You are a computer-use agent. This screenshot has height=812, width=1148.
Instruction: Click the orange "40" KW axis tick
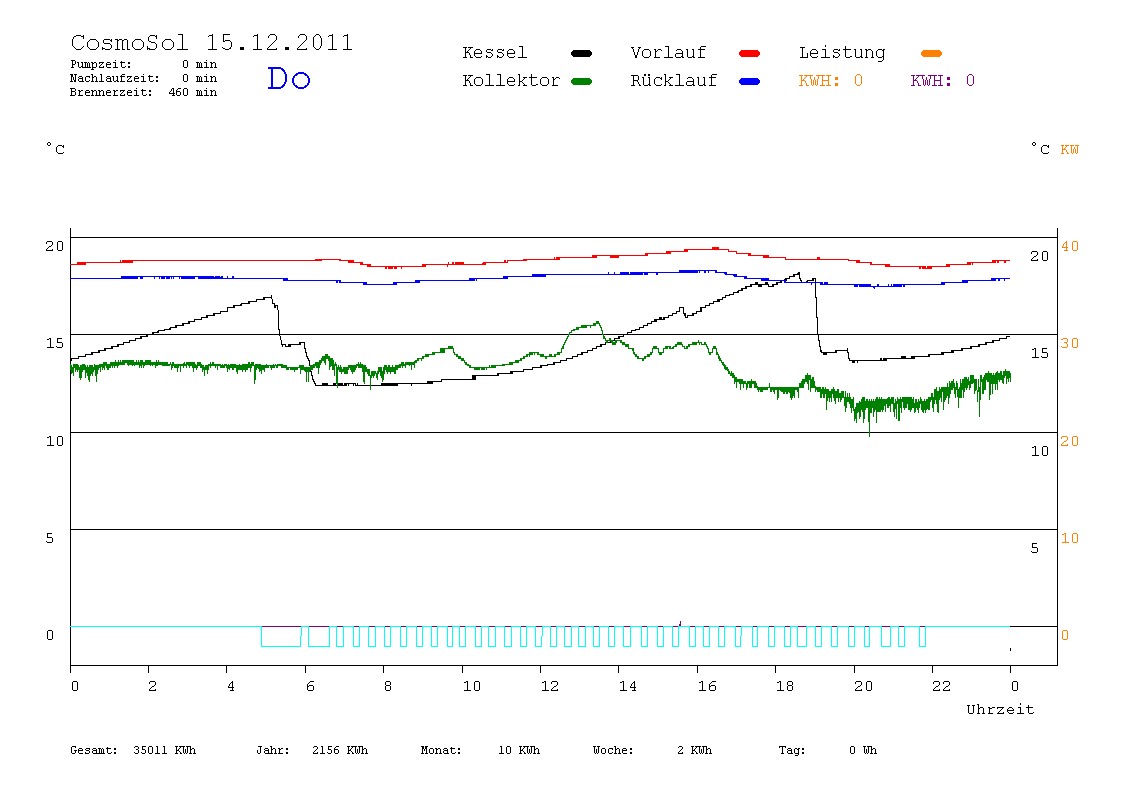pos(1070,246)
